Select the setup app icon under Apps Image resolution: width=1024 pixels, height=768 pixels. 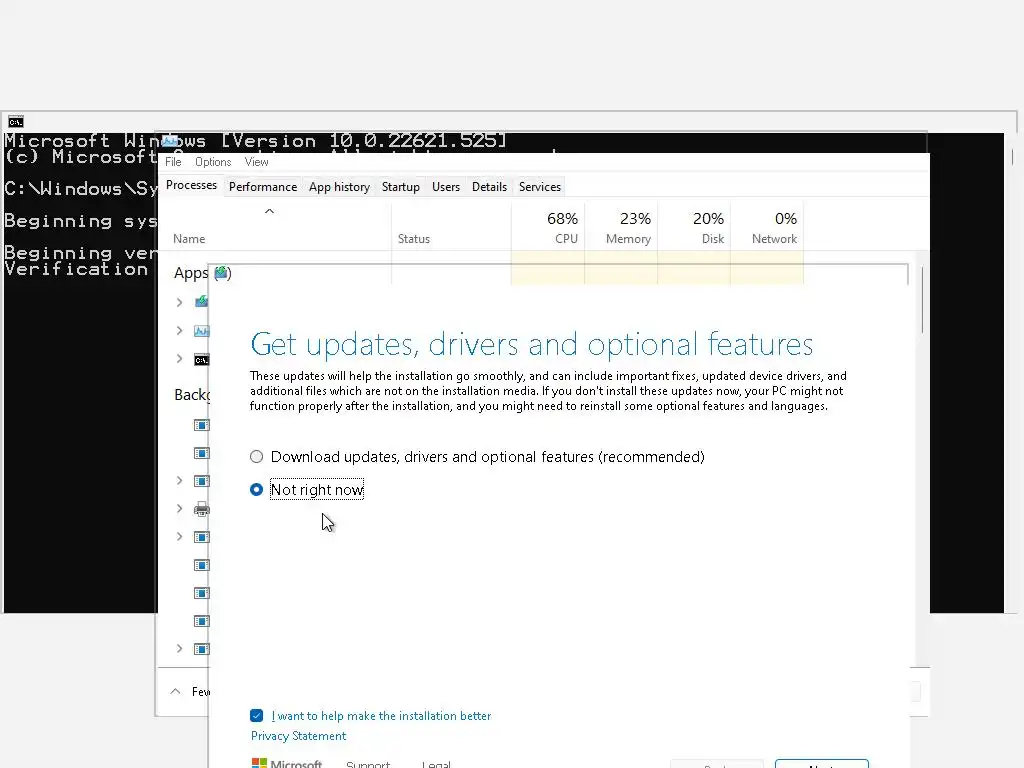click(x=201, y=302)
